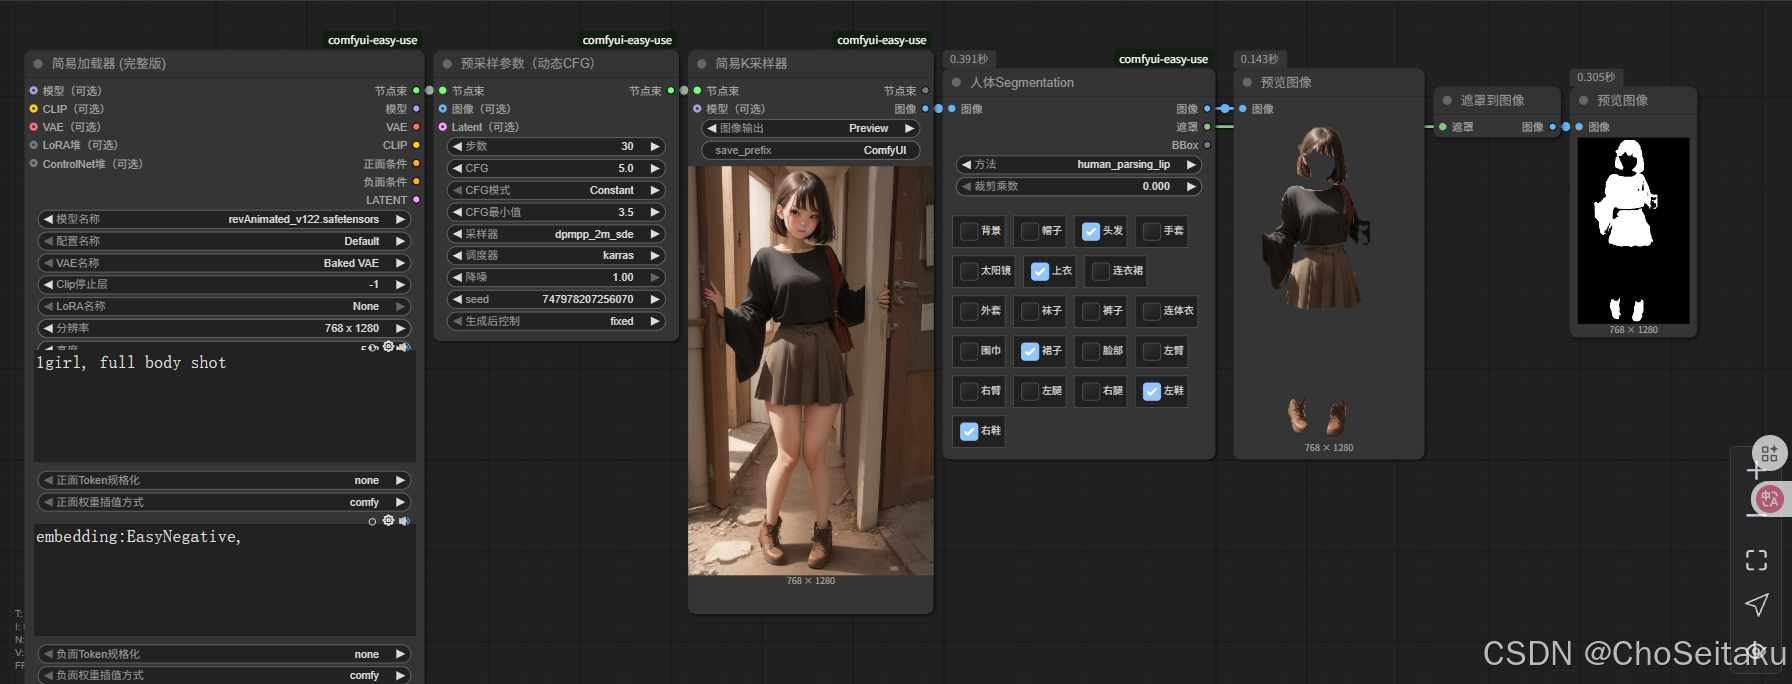
Task: Click the speaker icon above the negative prompt
Action: coord(404,520)
